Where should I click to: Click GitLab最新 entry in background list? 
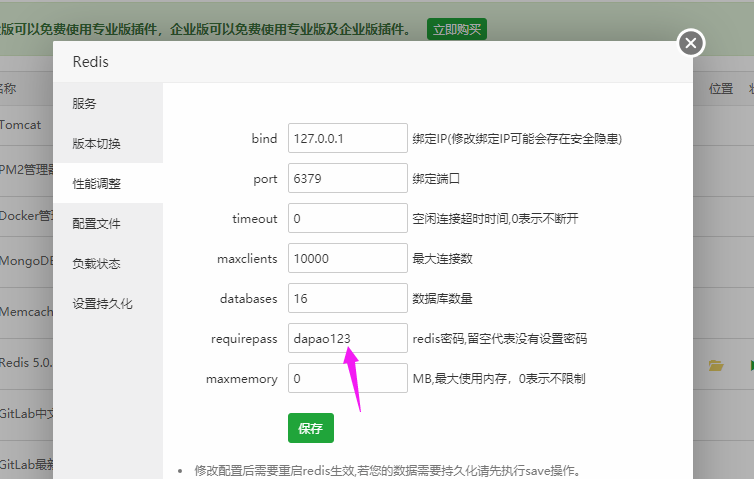[x=26, y=465]
